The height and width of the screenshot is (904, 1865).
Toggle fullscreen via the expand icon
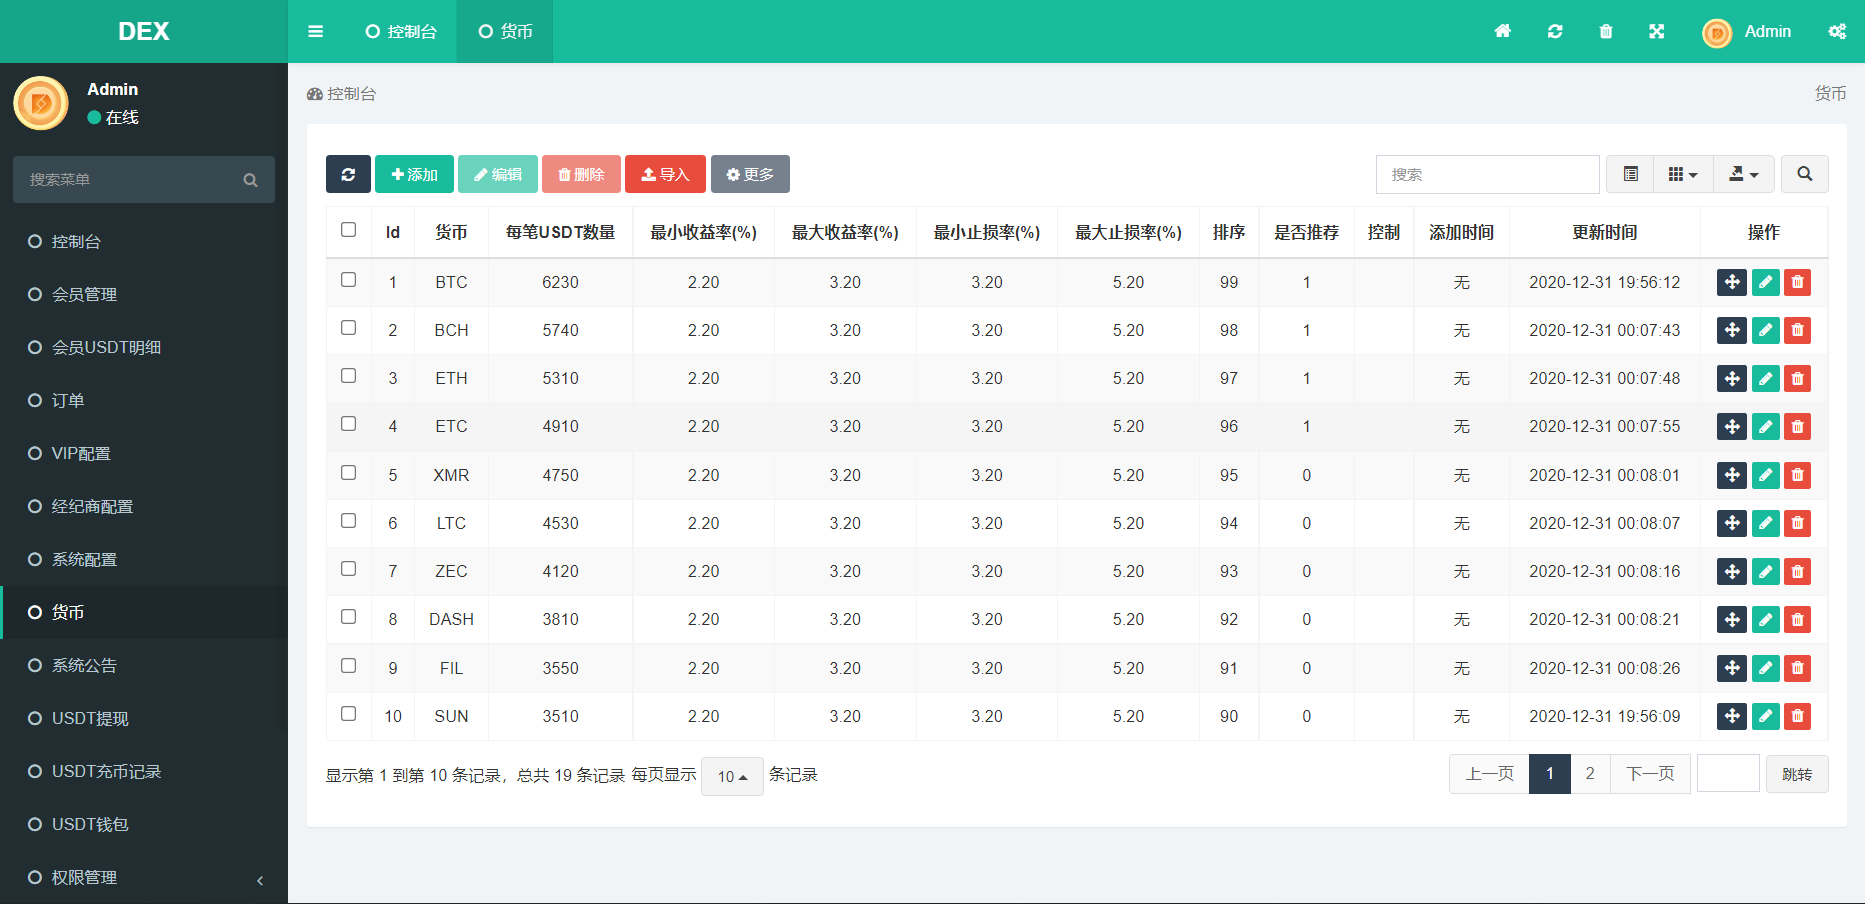coord(1657,31)
